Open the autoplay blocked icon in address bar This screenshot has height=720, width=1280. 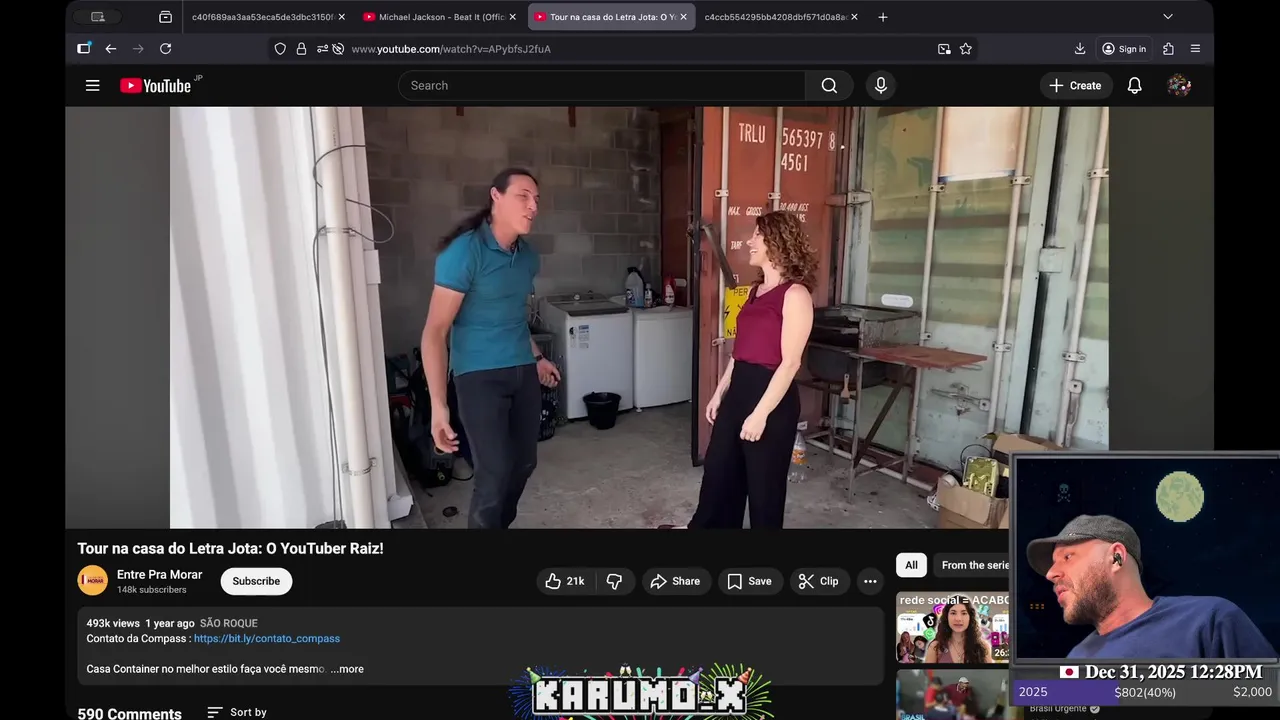(338, 49)
